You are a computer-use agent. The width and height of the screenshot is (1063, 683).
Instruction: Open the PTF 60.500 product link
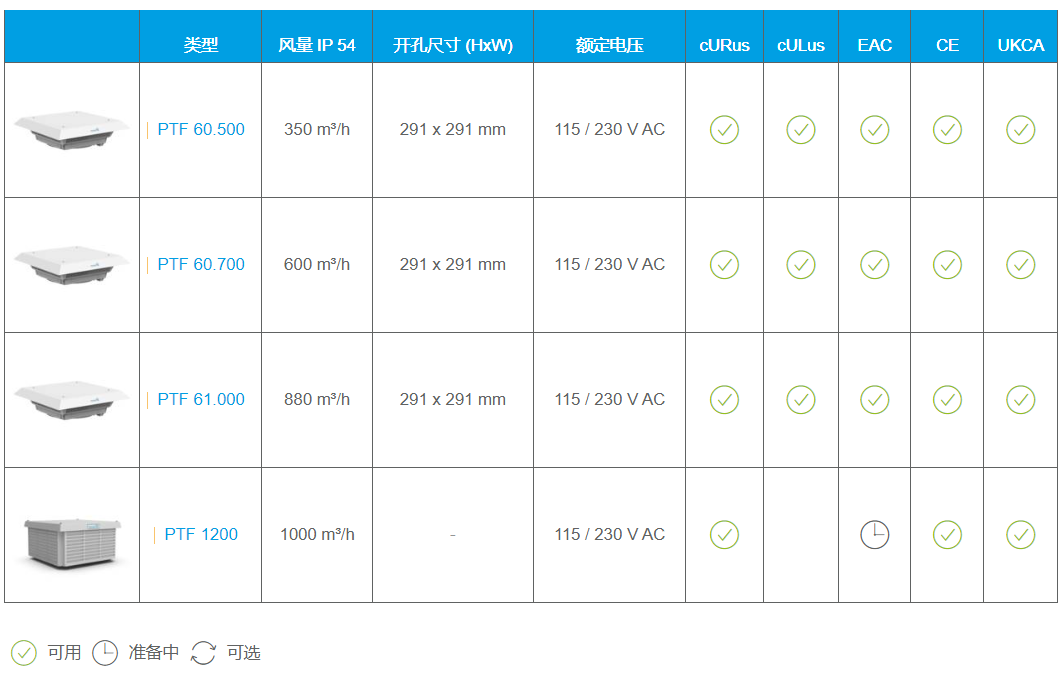tap(201, 130)
